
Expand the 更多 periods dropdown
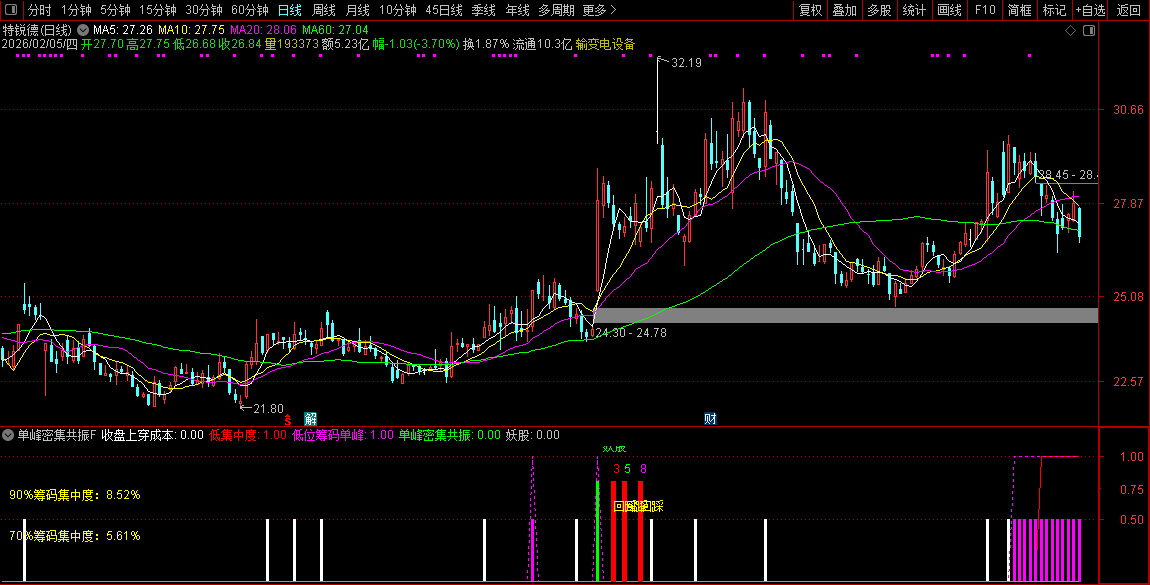[x=598, y=10]
